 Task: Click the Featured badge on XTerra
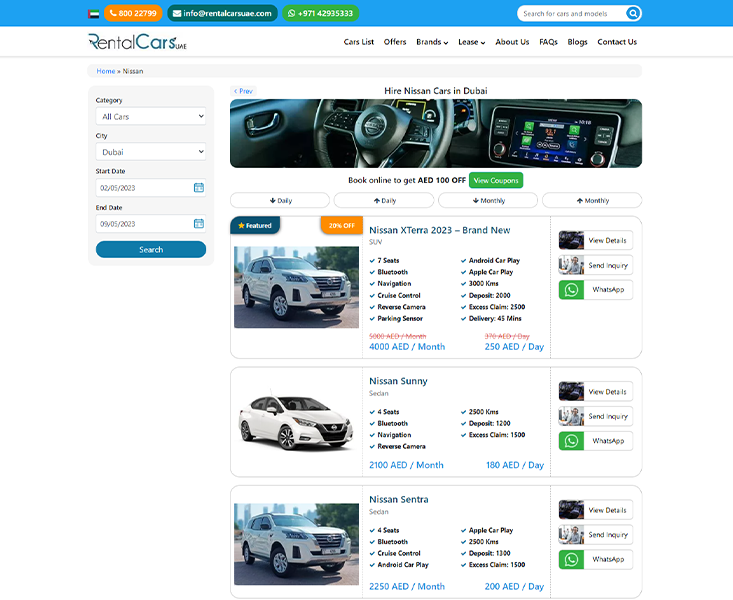point(255,225)
